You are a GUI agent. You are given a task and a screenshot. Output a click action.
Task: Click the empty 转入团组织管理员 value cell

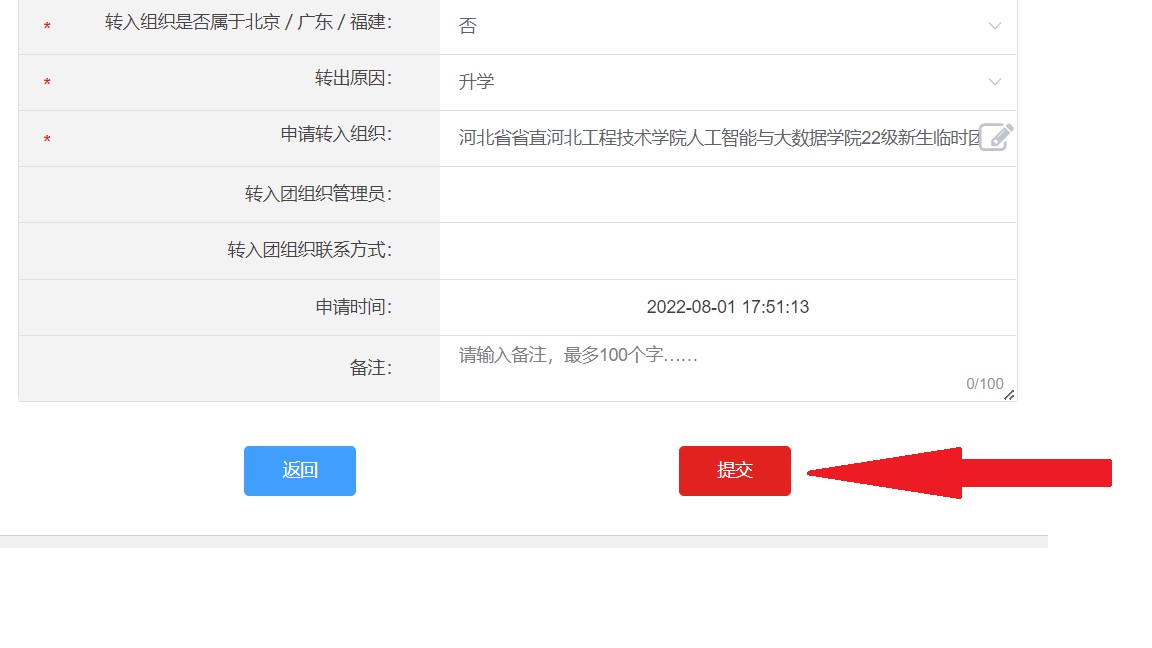click(727, 195)
